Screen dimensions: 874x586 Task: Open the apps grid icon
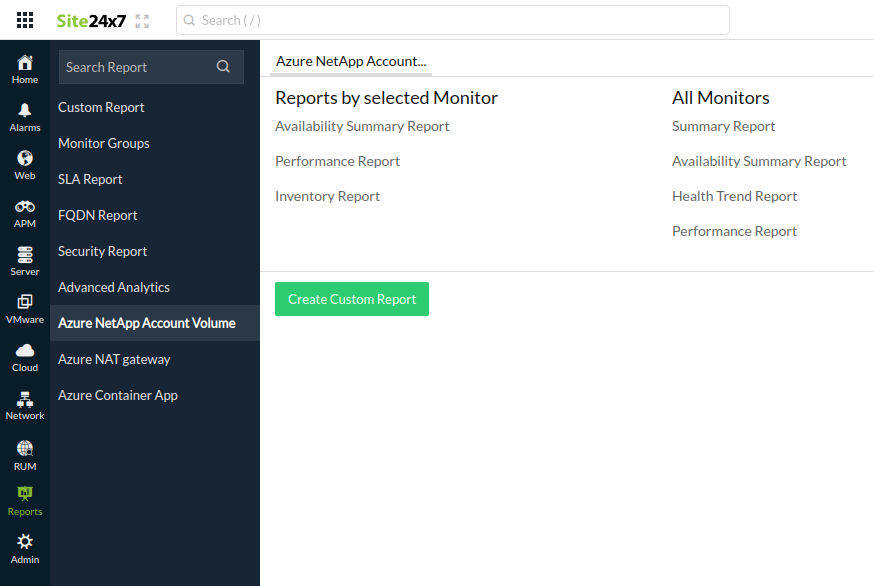[24, 19]
